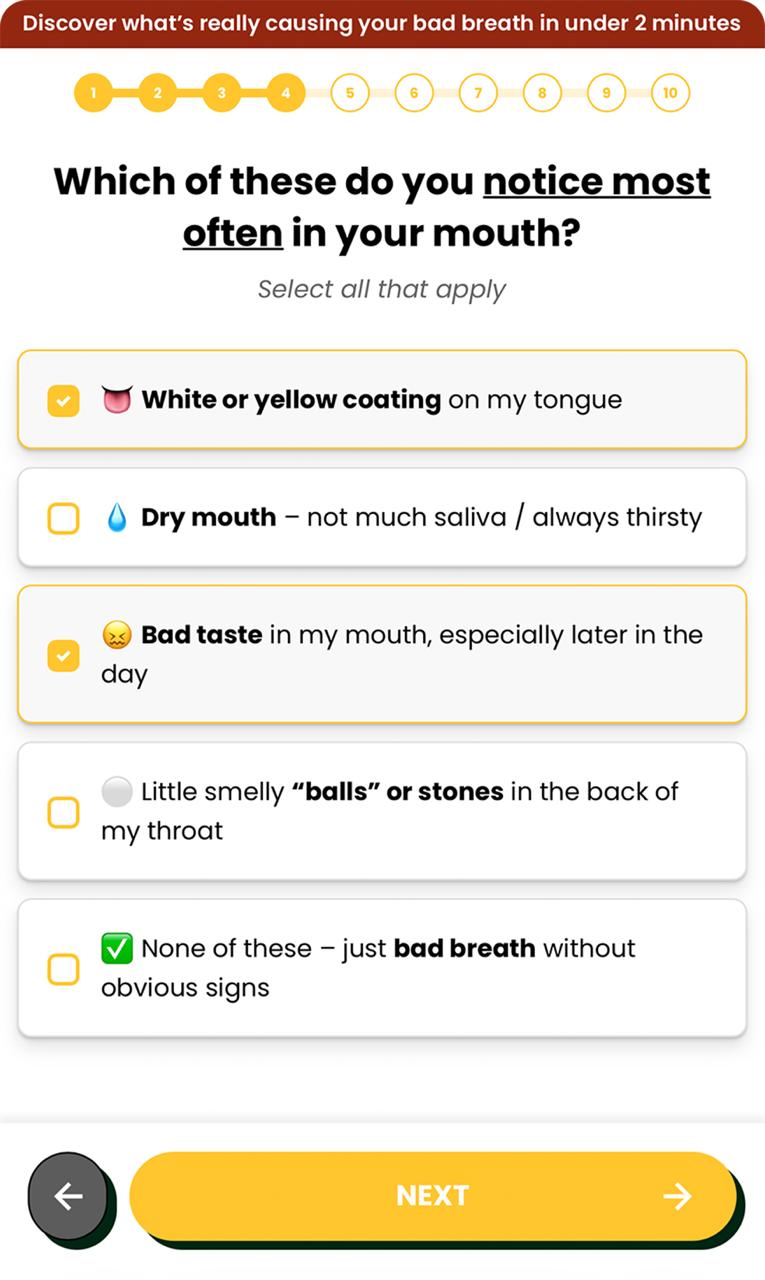Check the None of these option
This screenshot has width=765, height=1280.
pyautogui.click(x=63, y=969)
